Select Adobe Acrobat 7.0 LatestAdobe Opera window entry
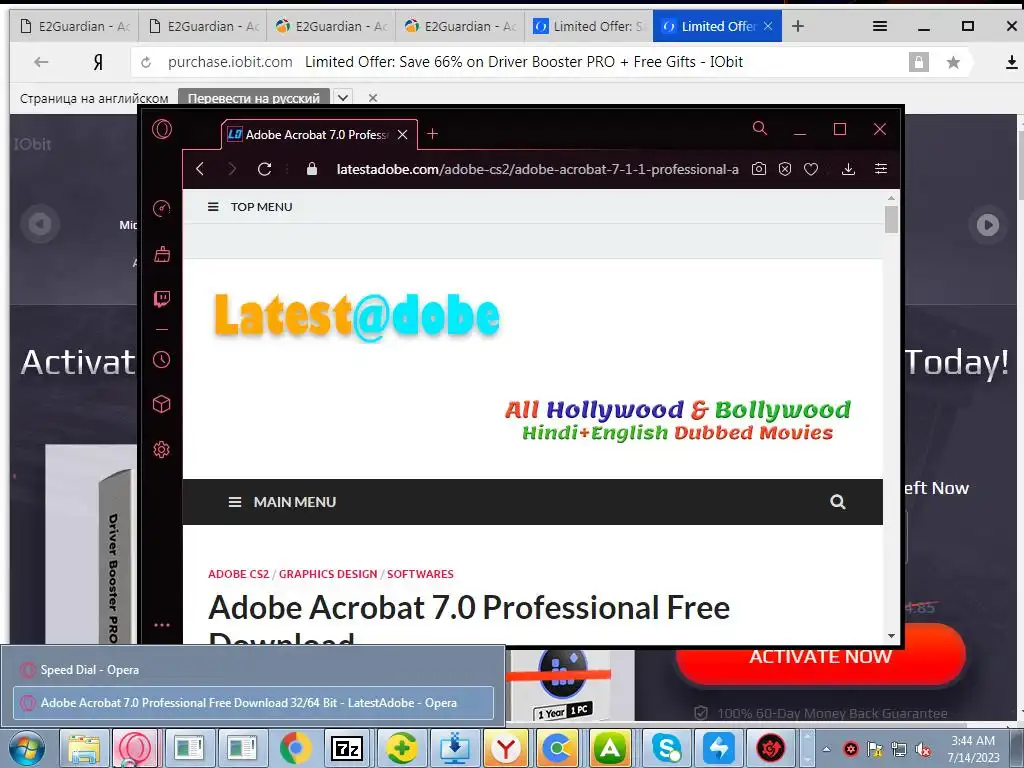Screen dimensions: 1024x768 point(253,703)
